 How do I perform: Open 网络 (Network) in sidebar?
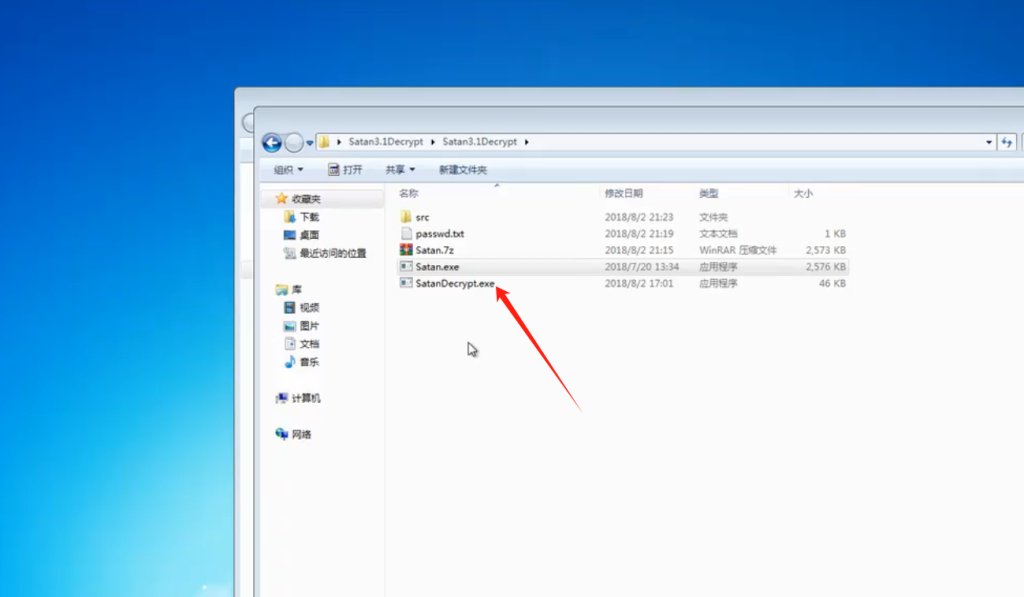[x=301, y=435]
